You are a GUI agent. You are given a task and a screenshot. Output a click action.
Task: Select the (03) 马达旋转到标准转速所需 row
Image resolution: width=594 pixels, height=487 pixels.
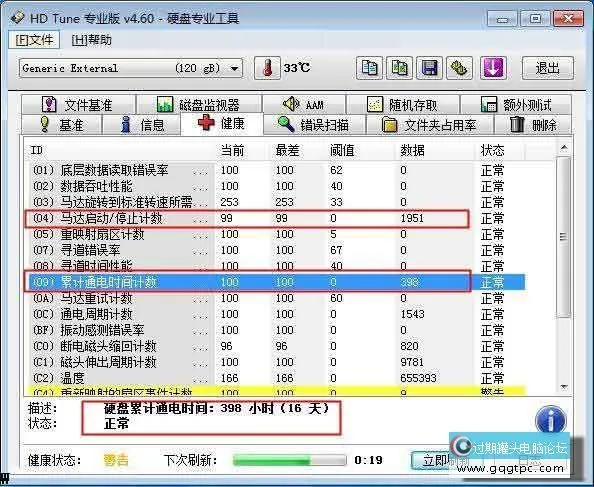point(277,202)
